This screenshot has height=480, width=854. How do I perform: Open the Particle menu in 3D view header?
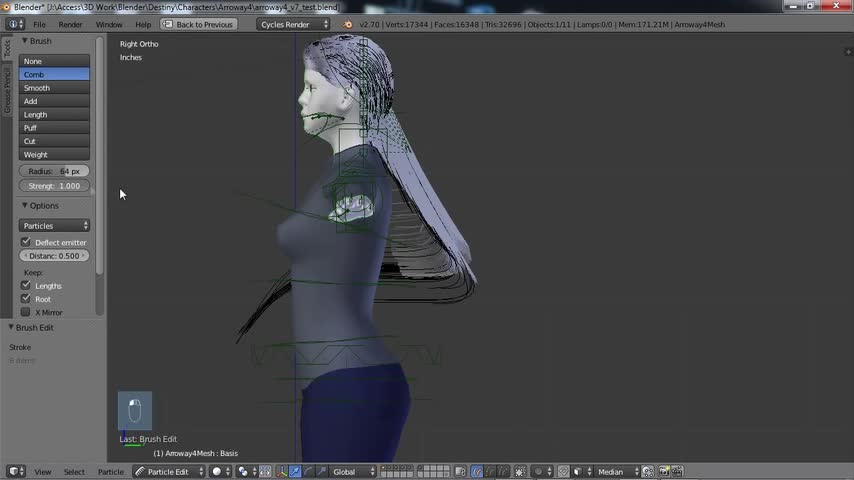click(x=111, y=472)
